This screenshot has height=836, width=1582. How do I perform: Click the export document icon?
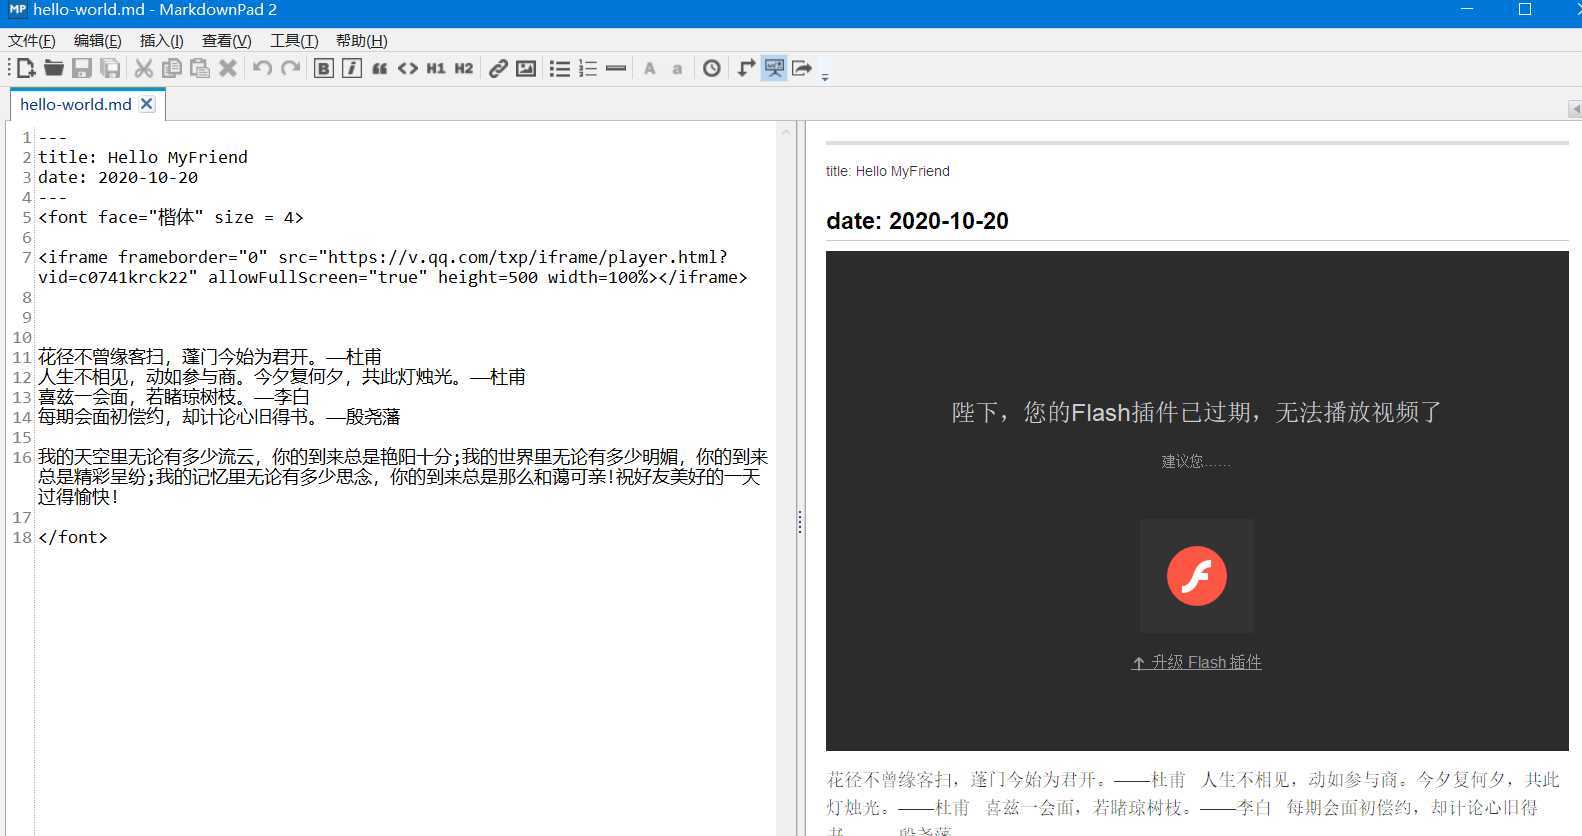(802, 68)
